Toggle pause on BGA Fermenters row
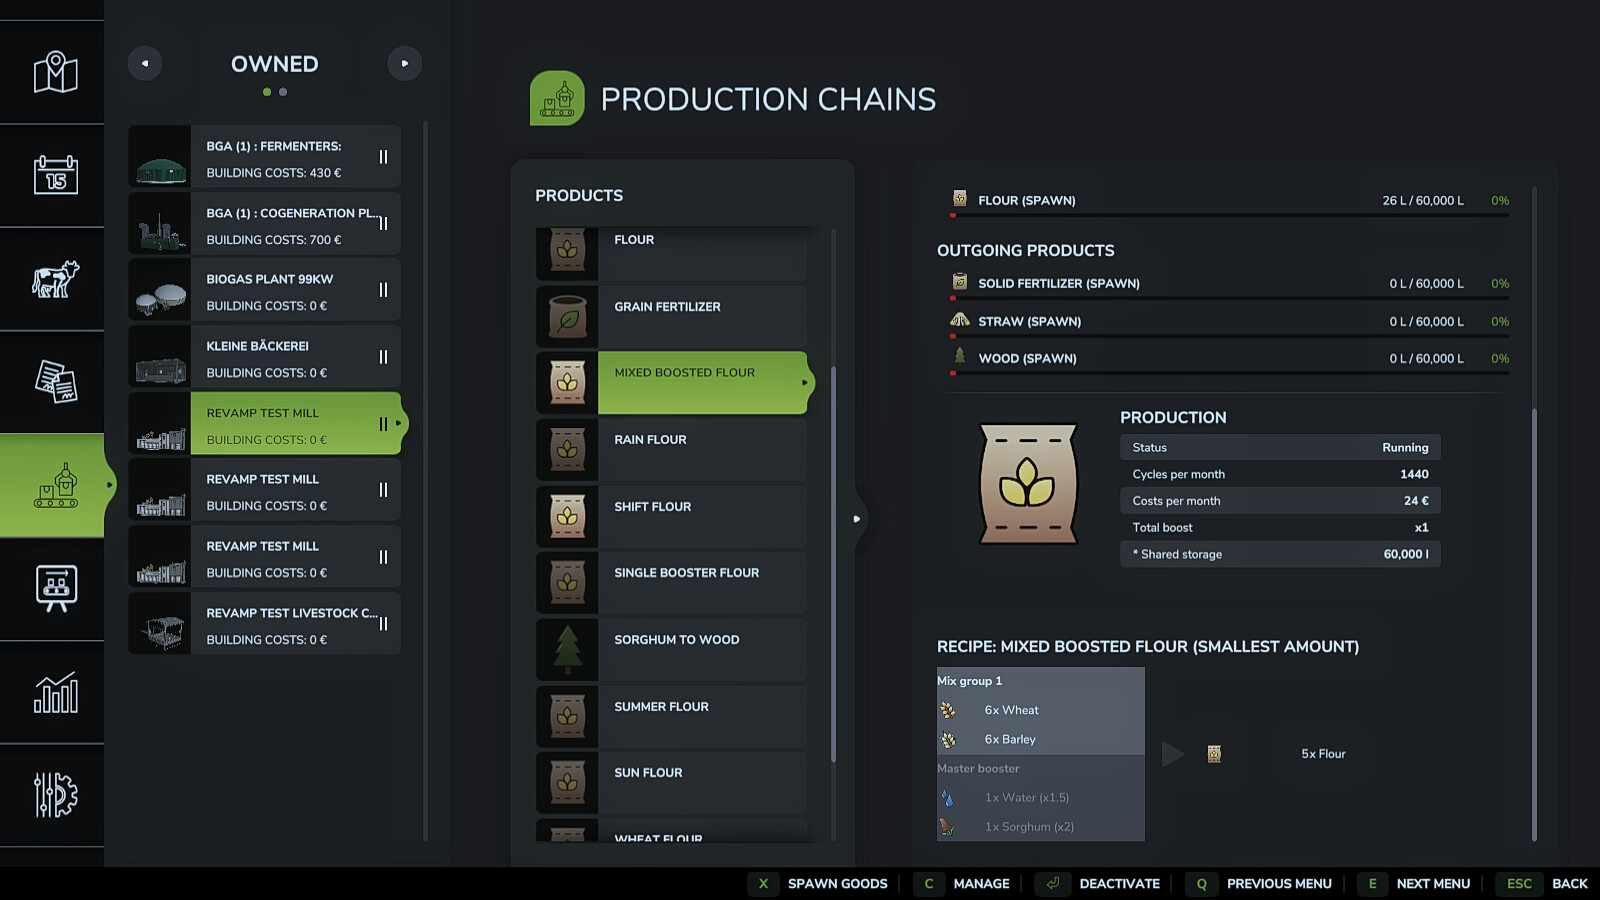This screenshot has height=900, width=1600. [383, 157]
